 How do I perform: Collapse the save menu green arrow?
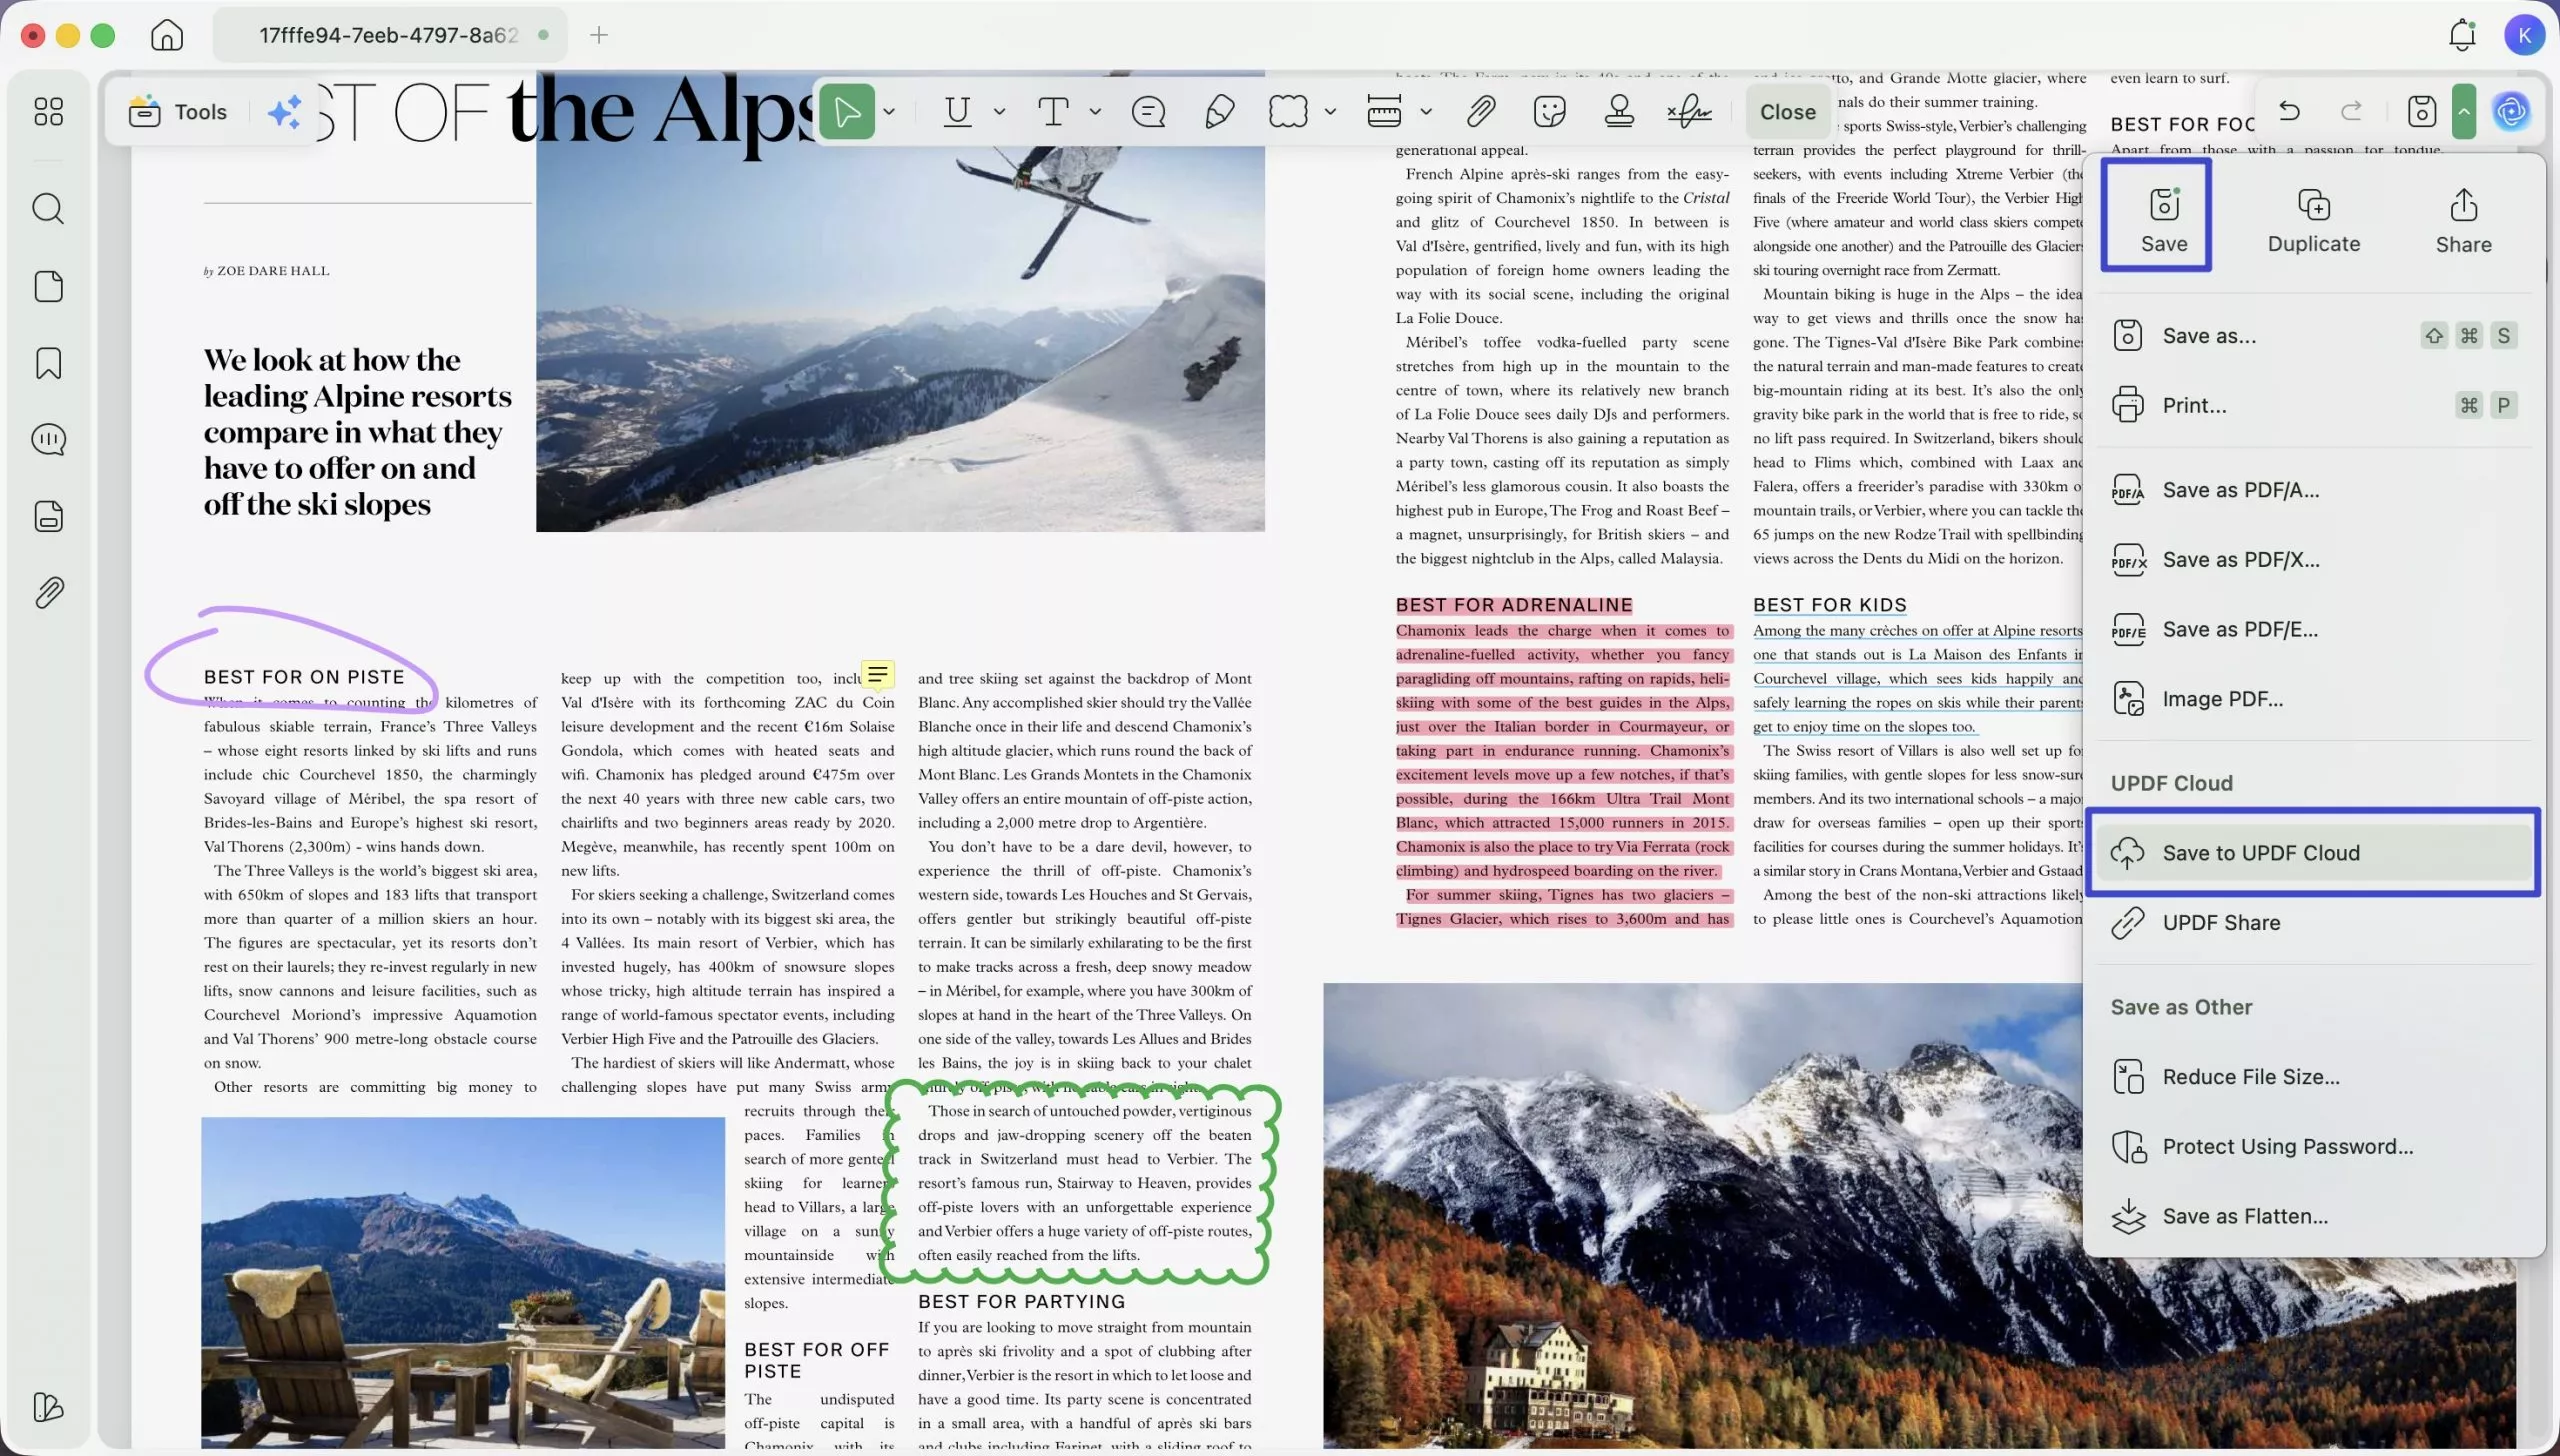pyautogui.click(x=2464, y=111)
